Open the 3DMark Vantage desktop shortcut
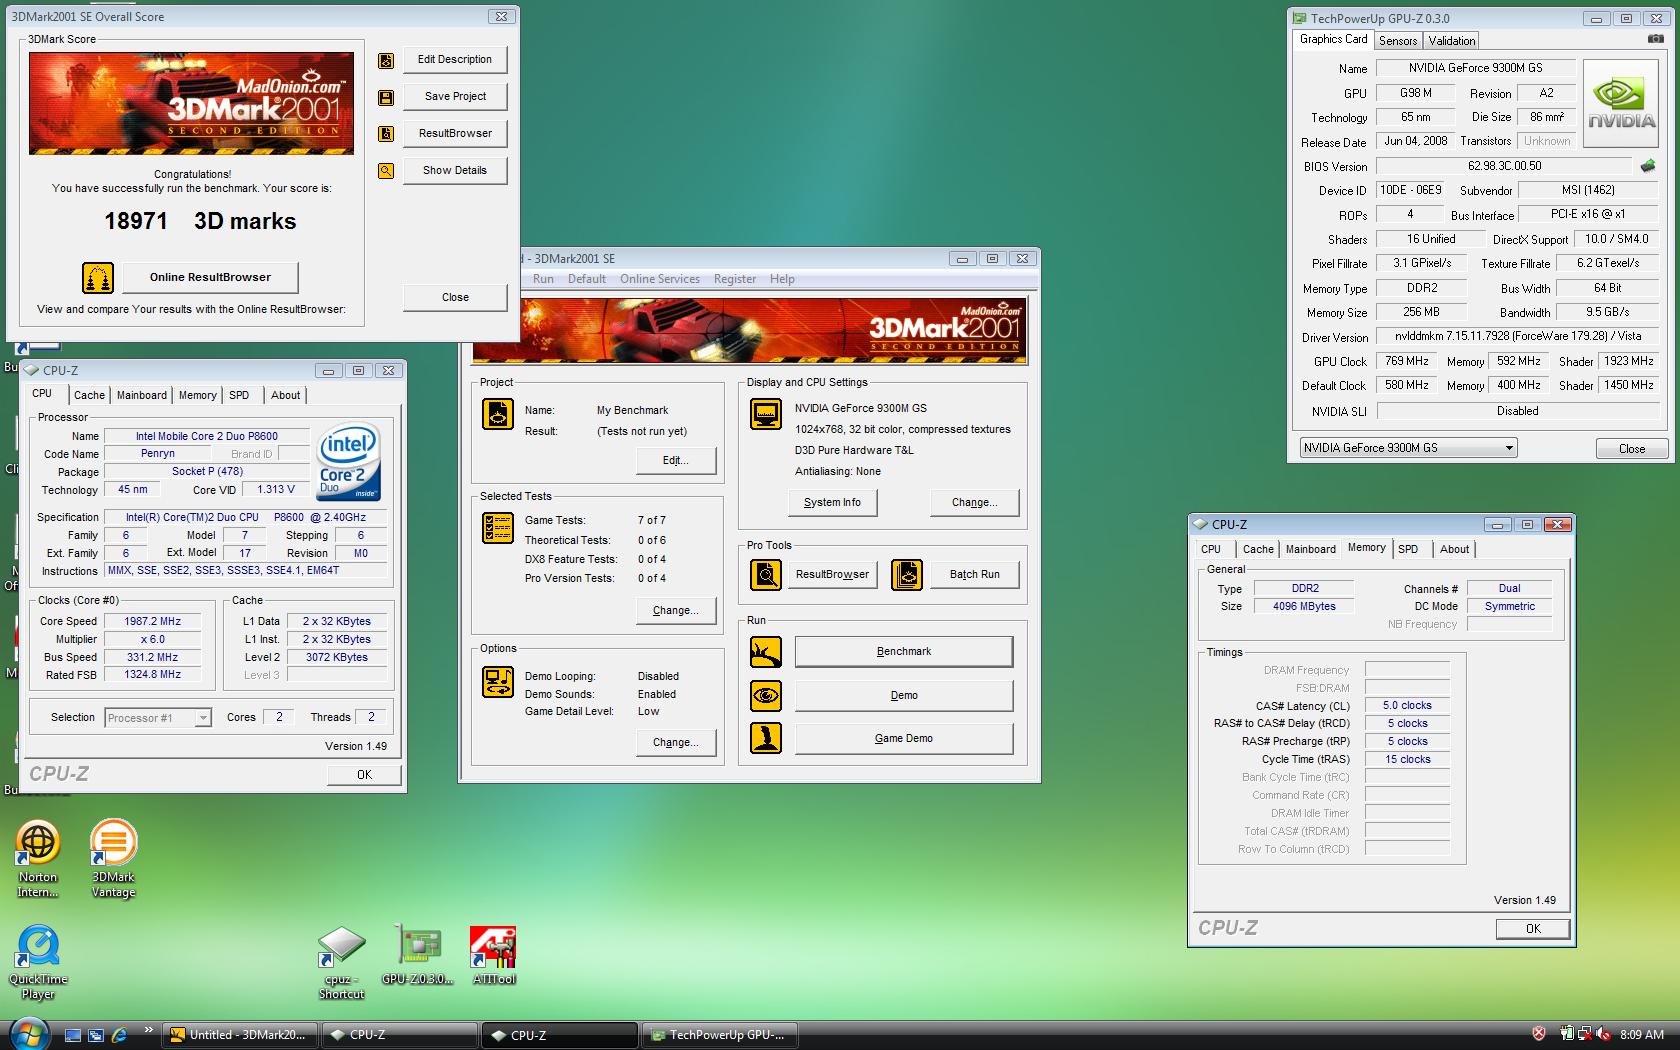 113,858
